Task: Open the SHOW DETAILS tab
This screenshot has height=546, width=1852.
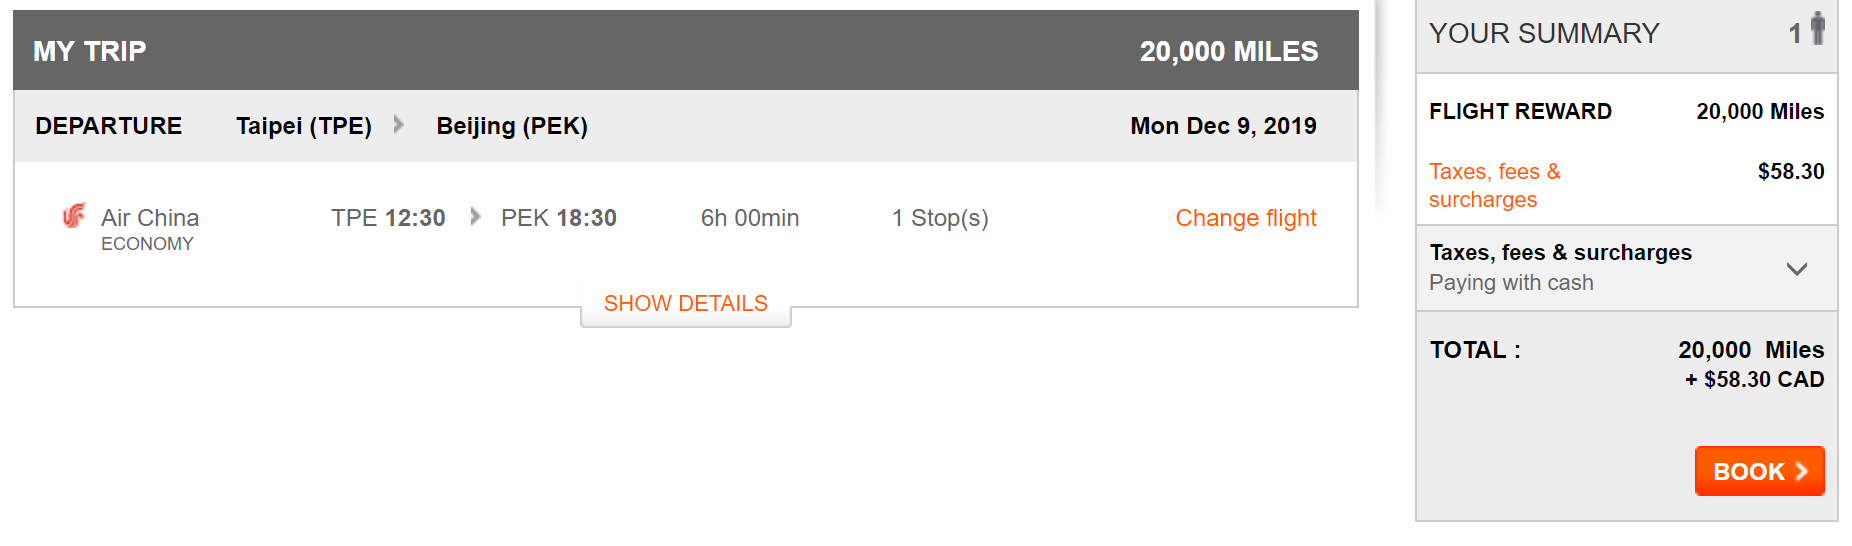Action: tap(686, 304)
